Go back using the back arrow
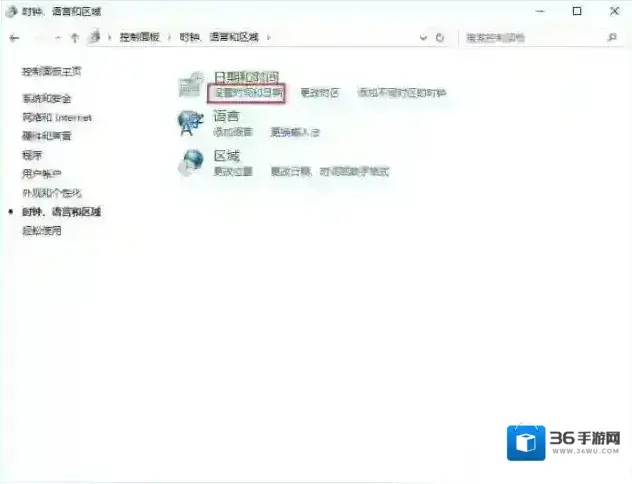The image size is (632, 484). pos(15,38)
